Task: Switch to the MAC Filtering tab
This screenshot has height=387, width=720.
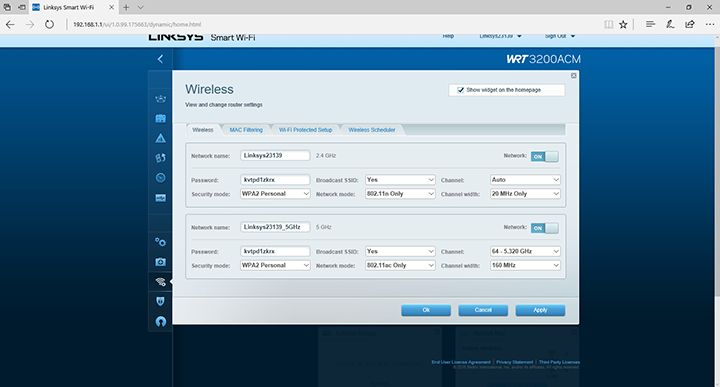Action: click(x=246, y=130)
